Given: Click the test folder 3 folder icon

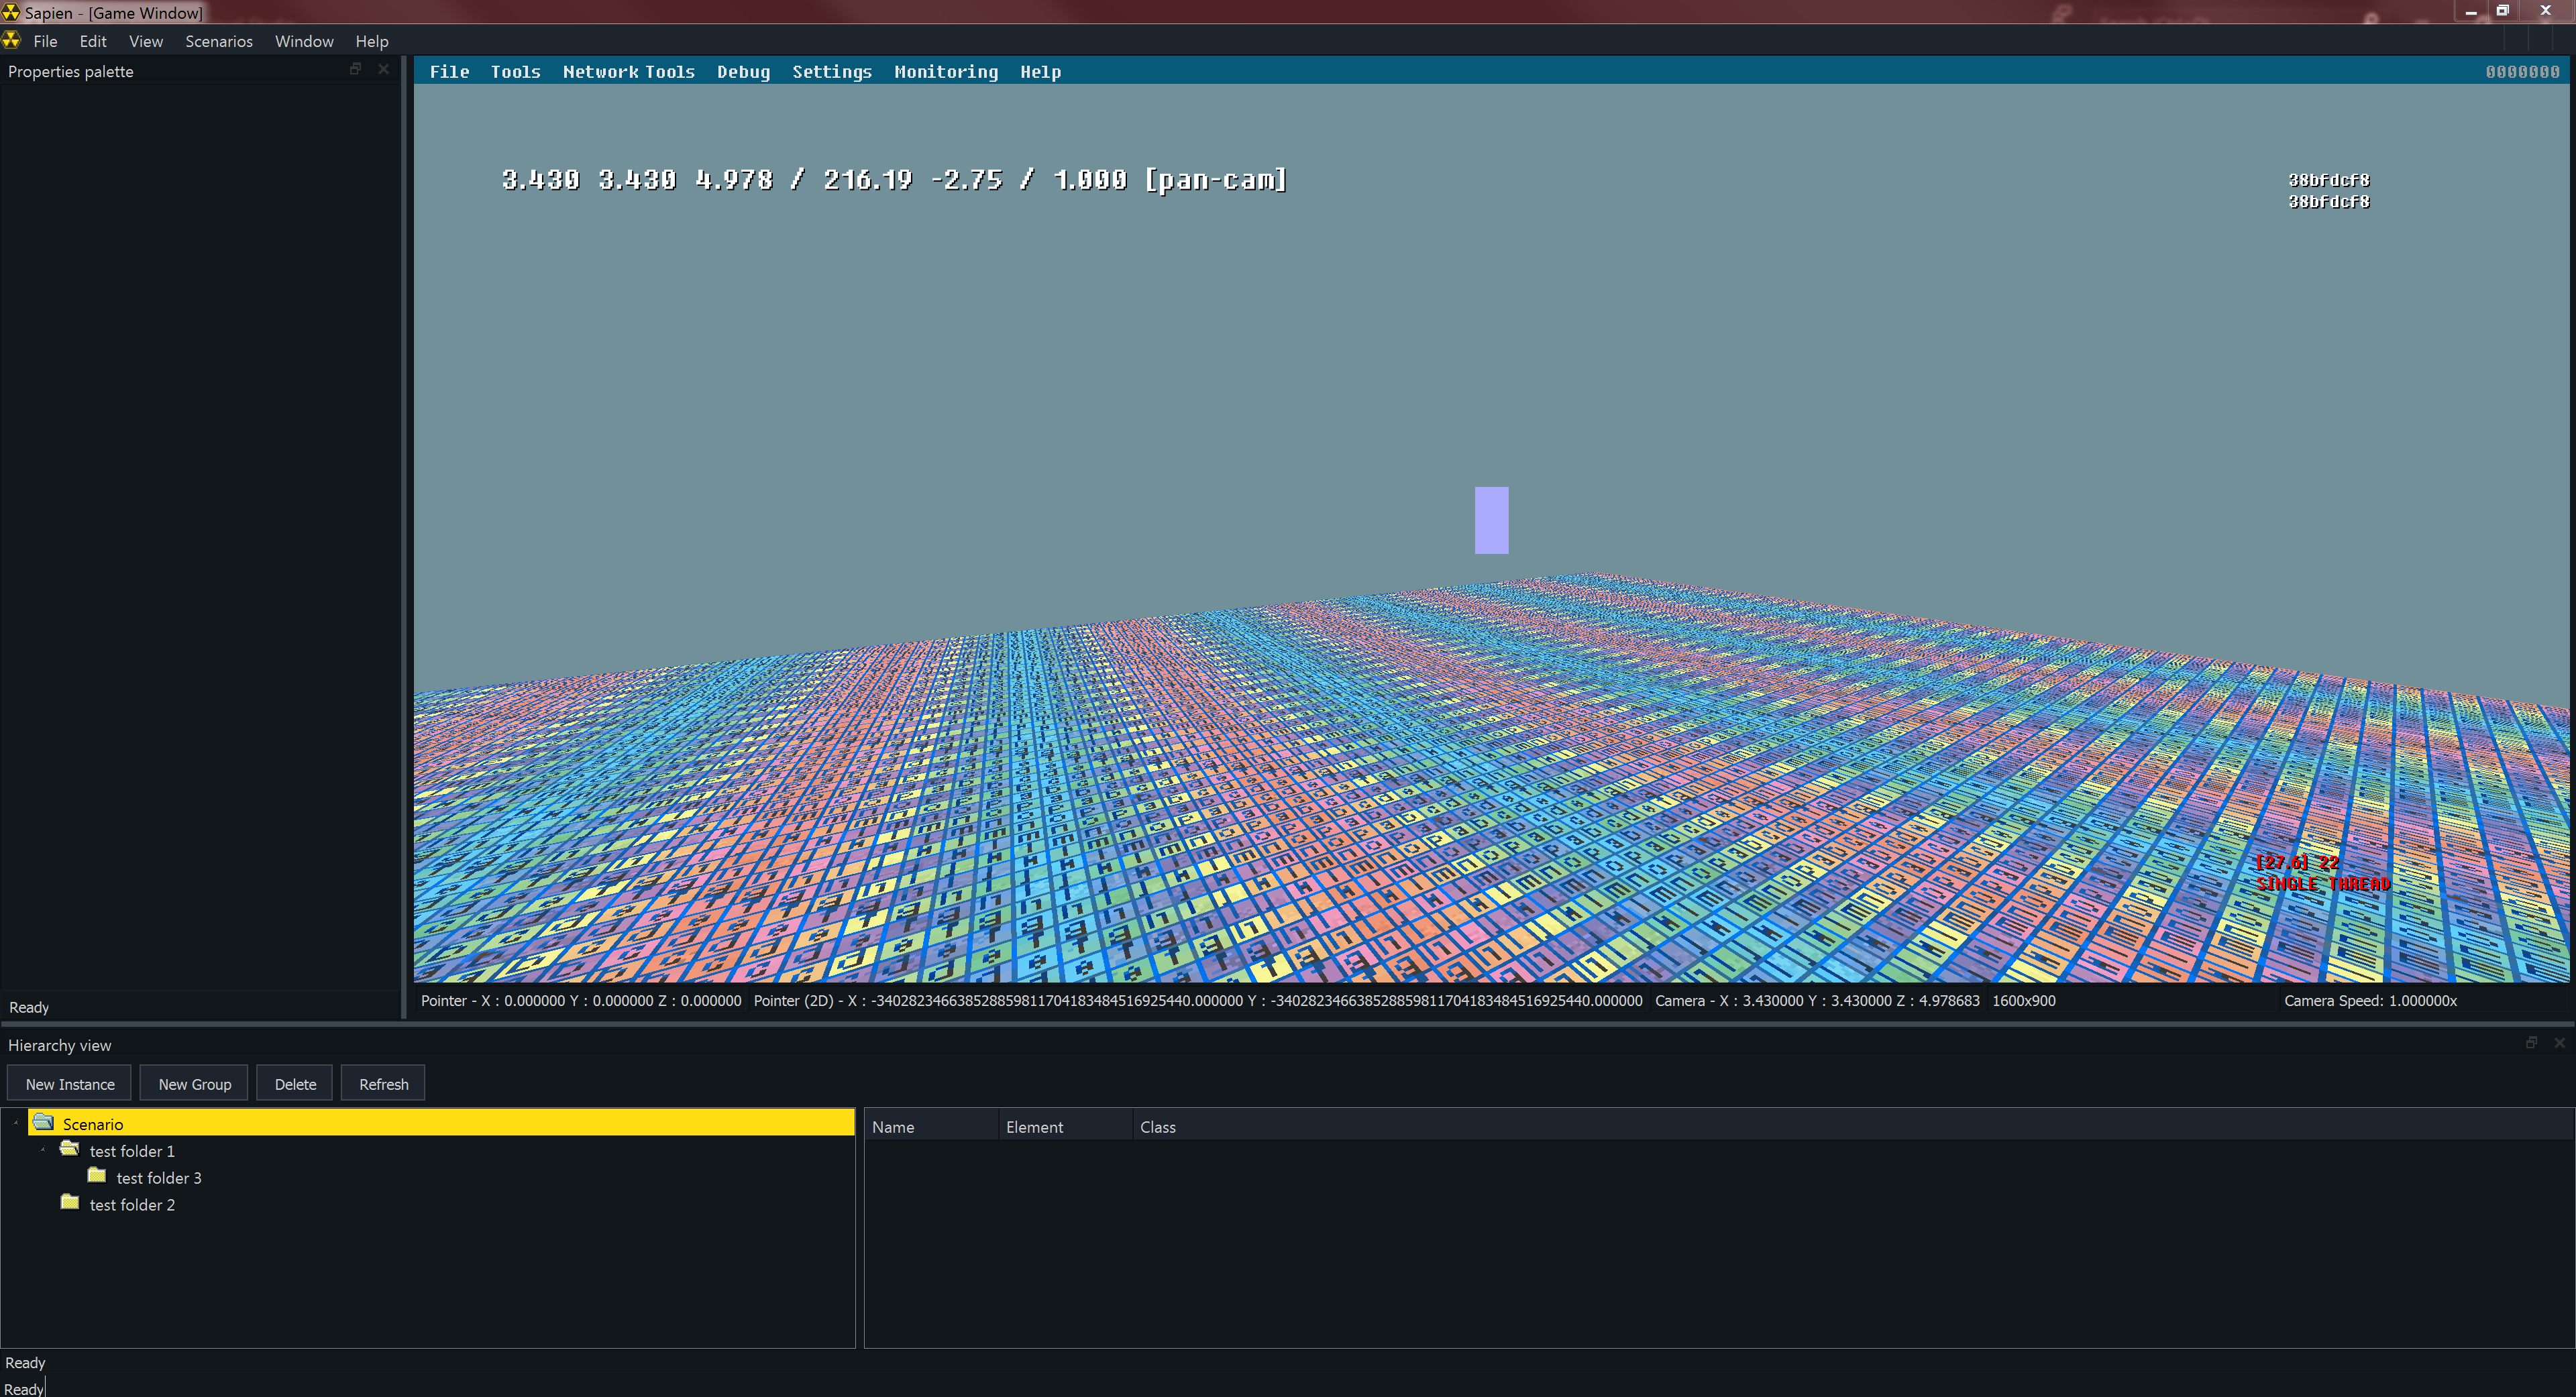Looking at the screenshot, I should point(97,1176).
